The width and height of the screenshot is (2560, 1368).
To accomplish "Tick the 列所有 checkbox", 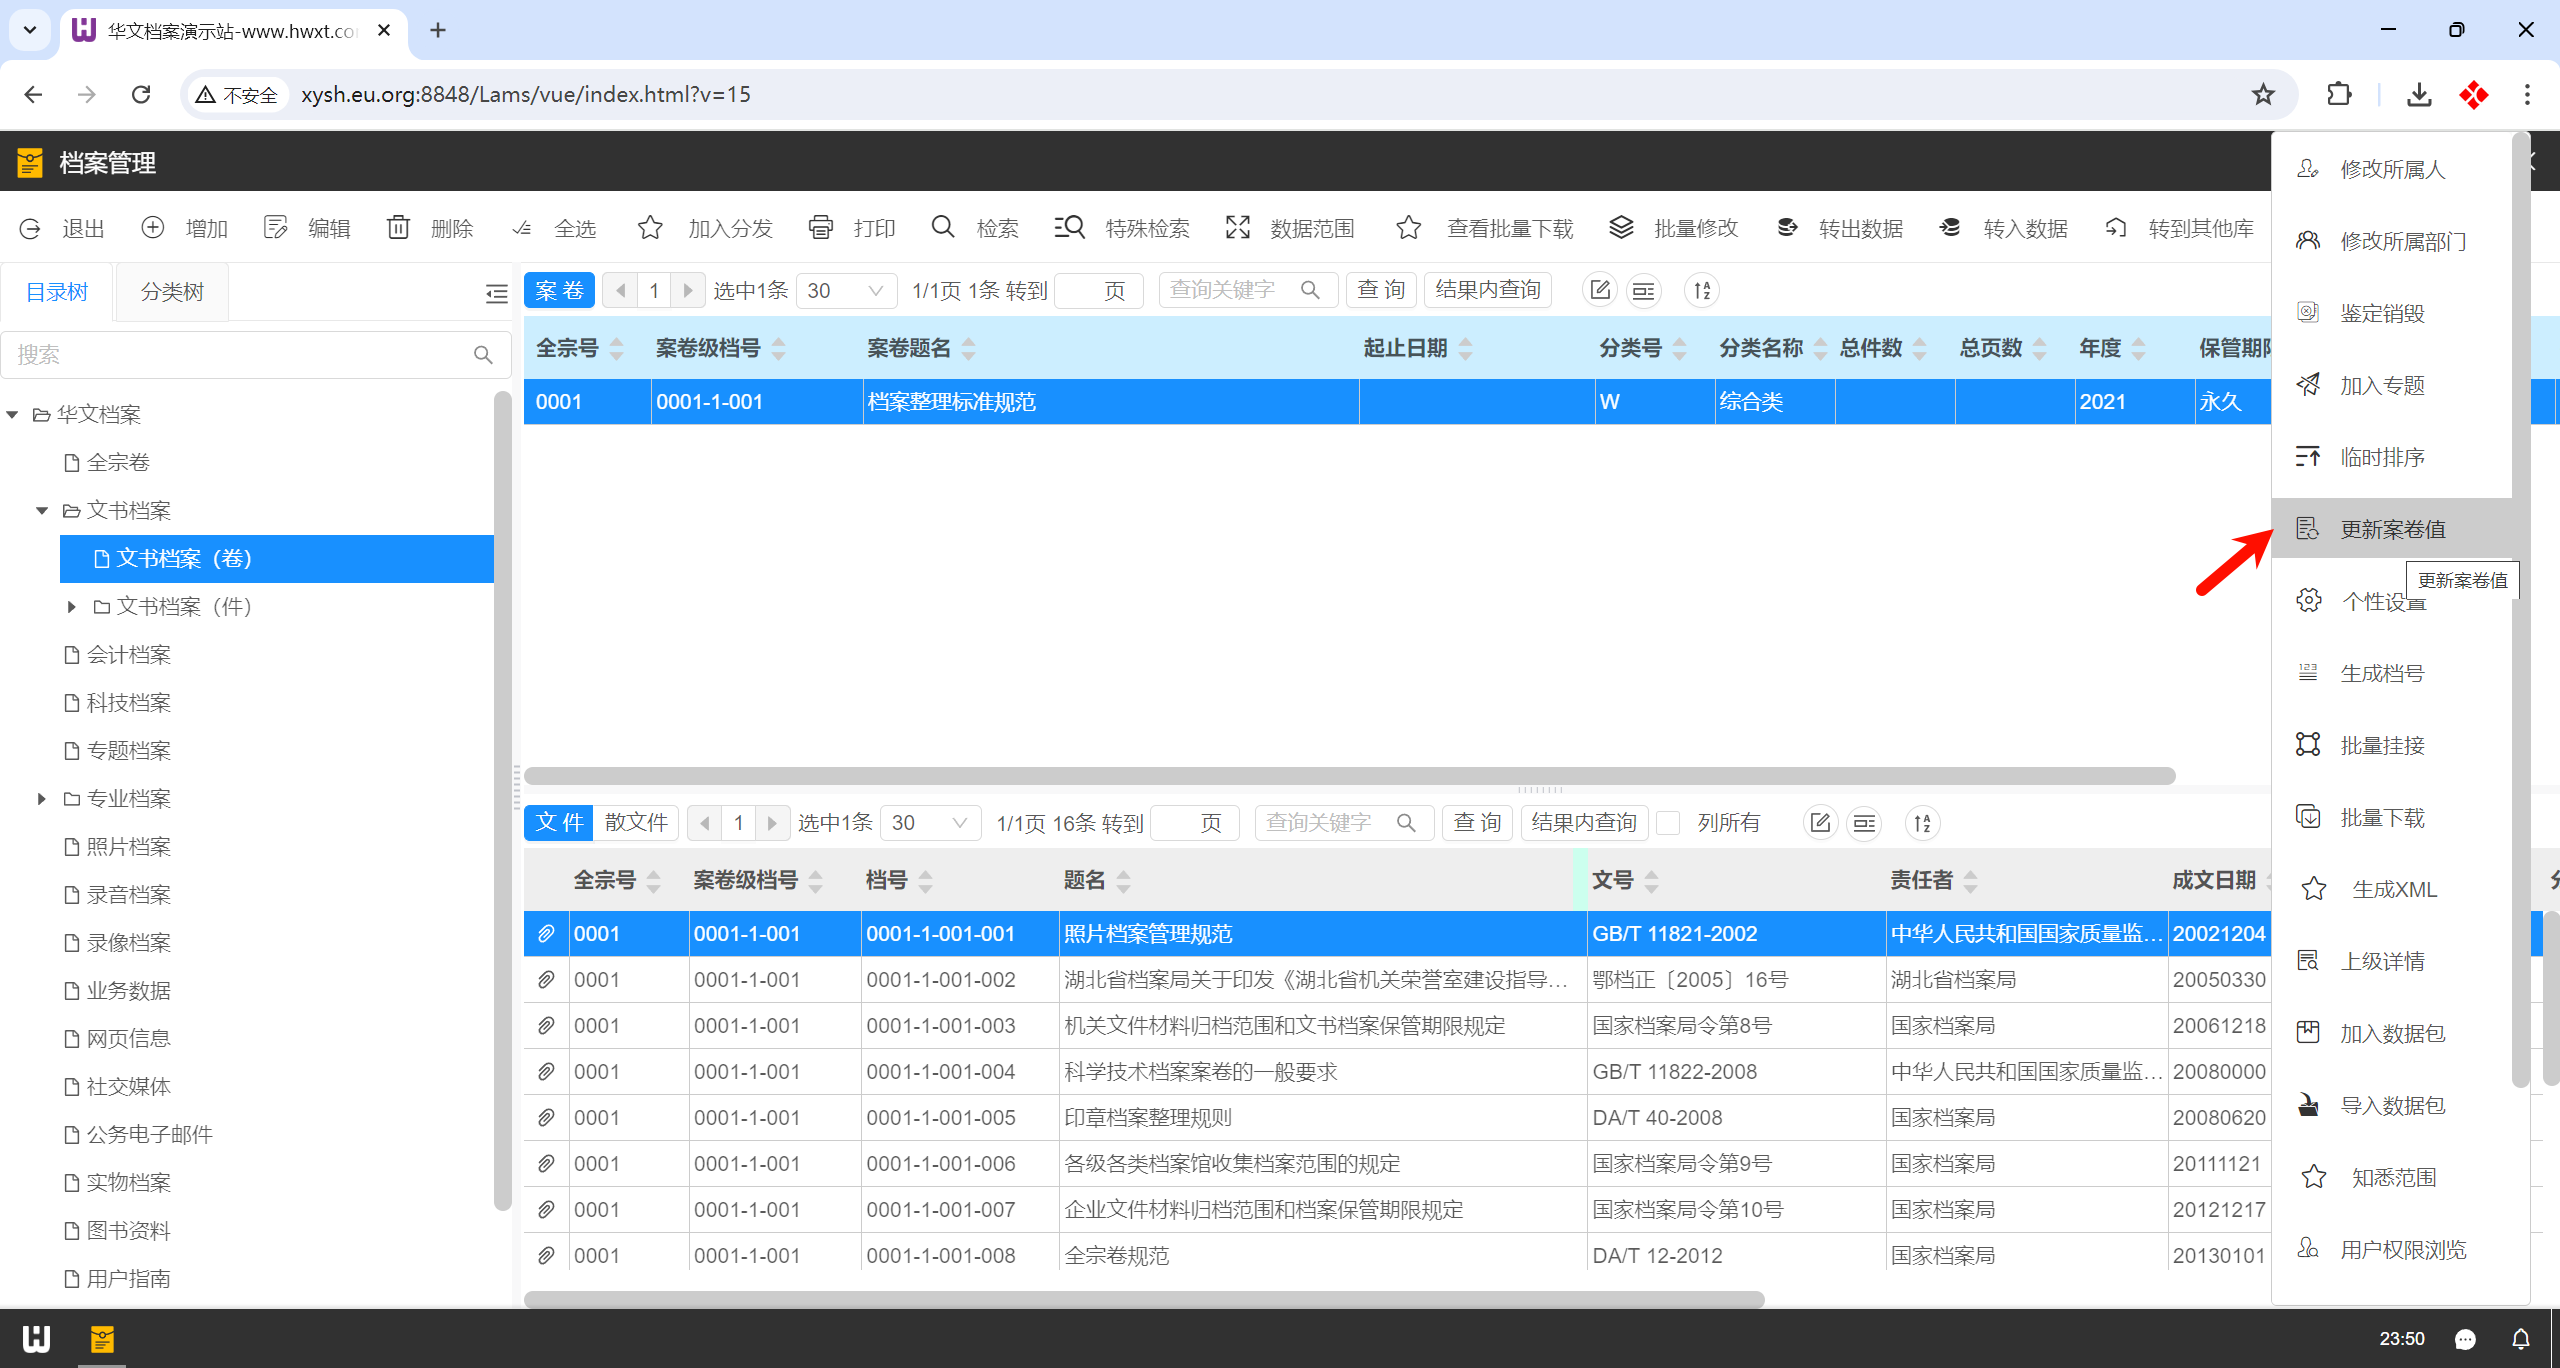I will 1668,823.
